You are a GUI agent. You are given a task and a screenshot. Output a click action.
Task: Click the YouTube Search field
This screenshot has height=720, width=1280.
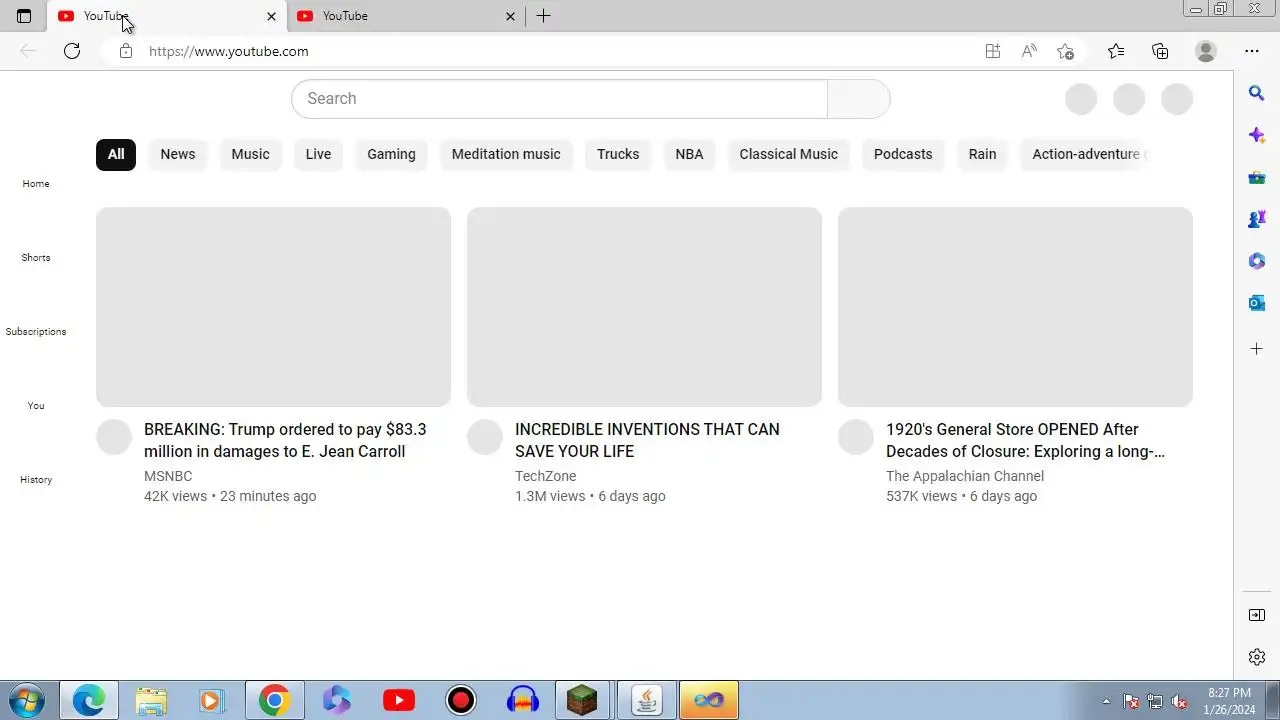[560, 99]
